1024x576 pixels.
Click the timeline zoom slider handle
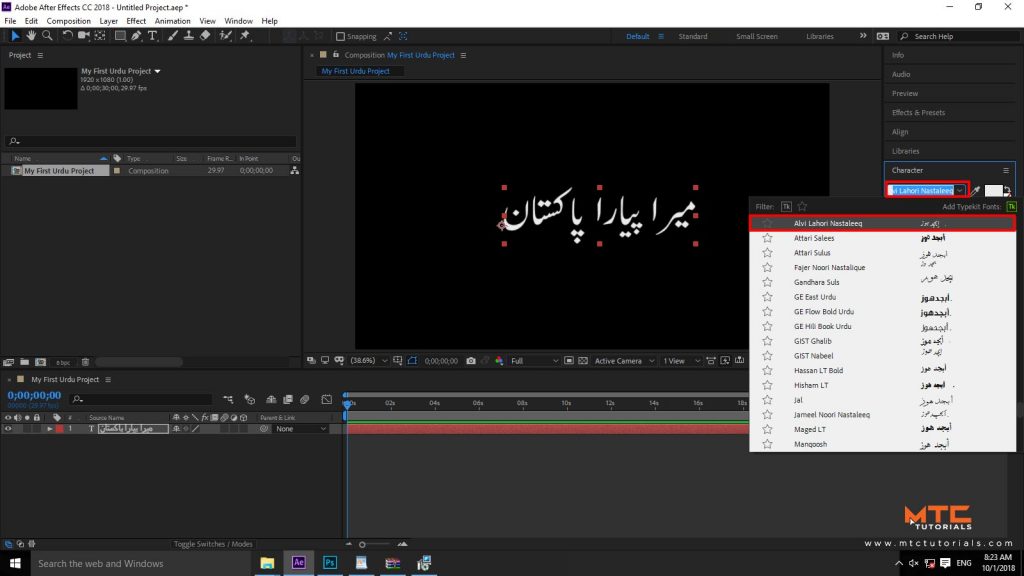pyautogui.click(x=362, y=544)
